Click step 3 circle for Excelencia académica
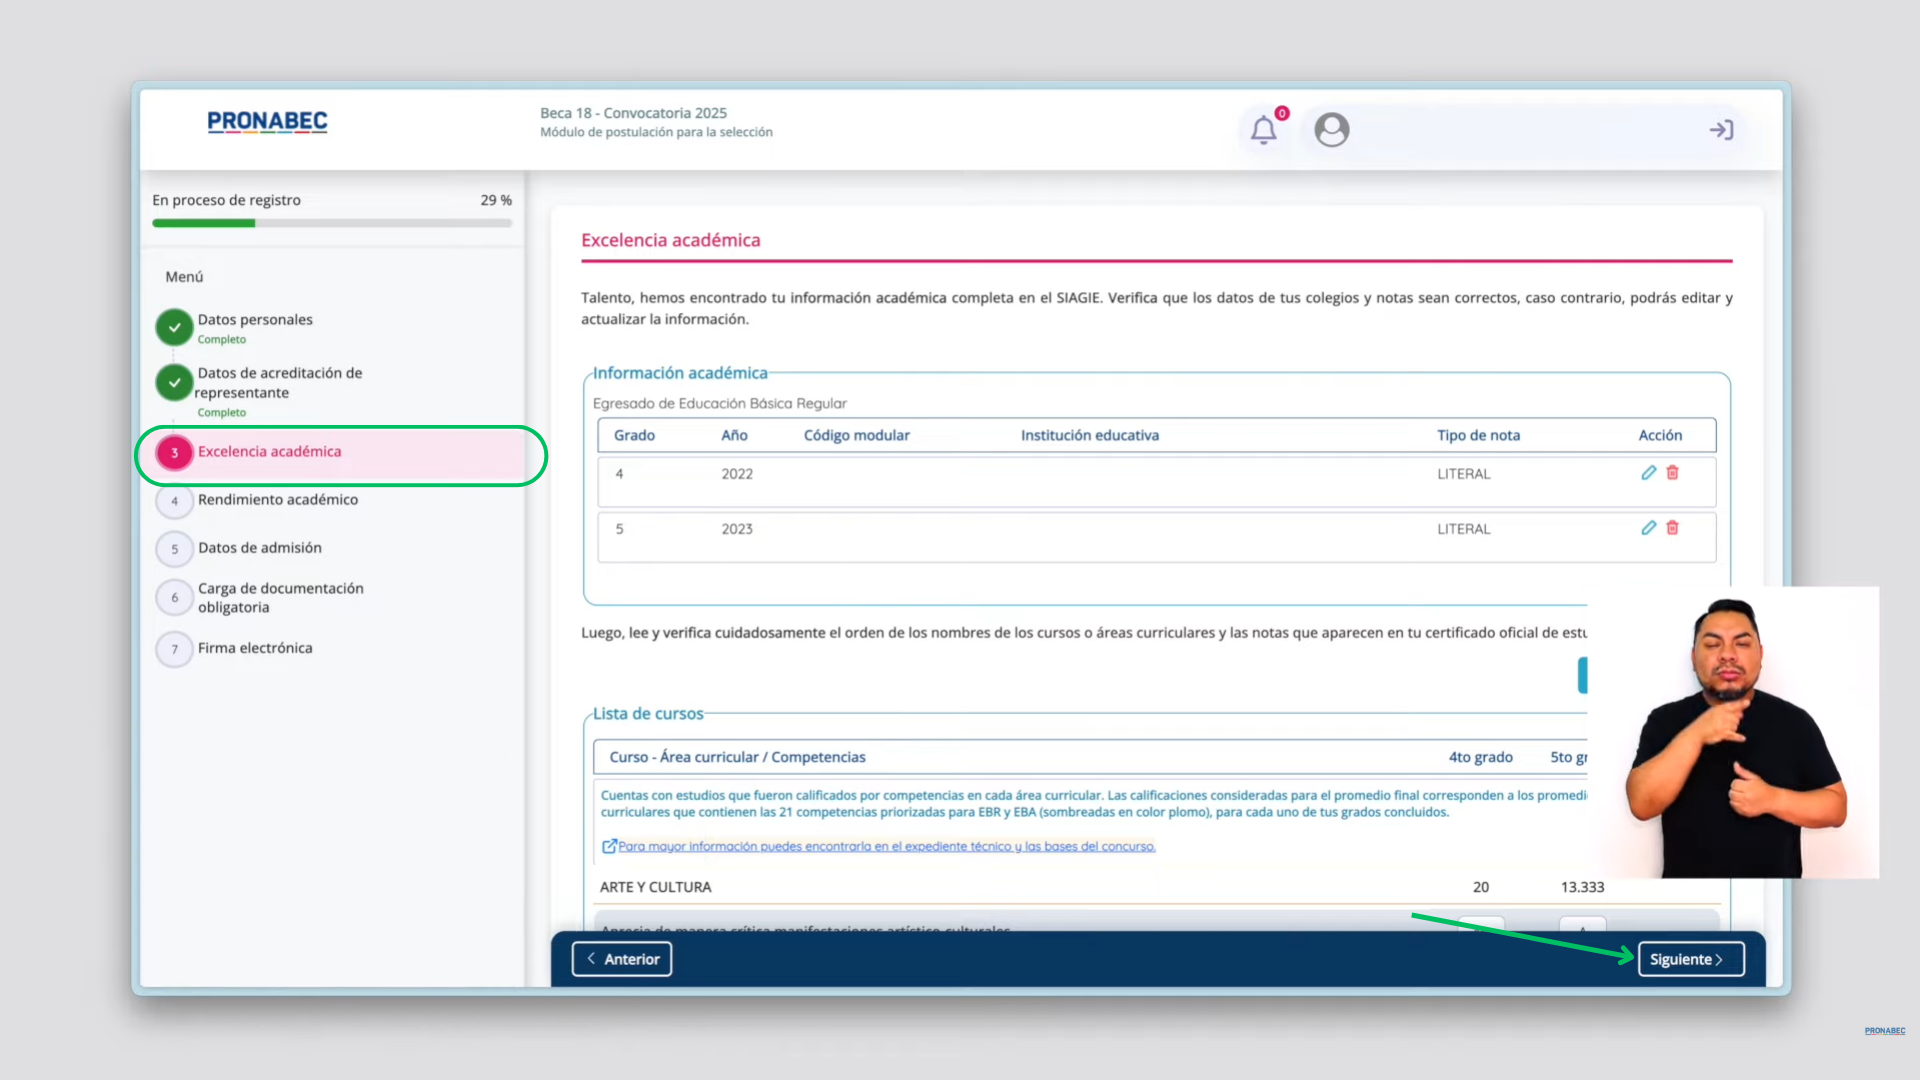 pyautogui.click(x=174, y=453)
